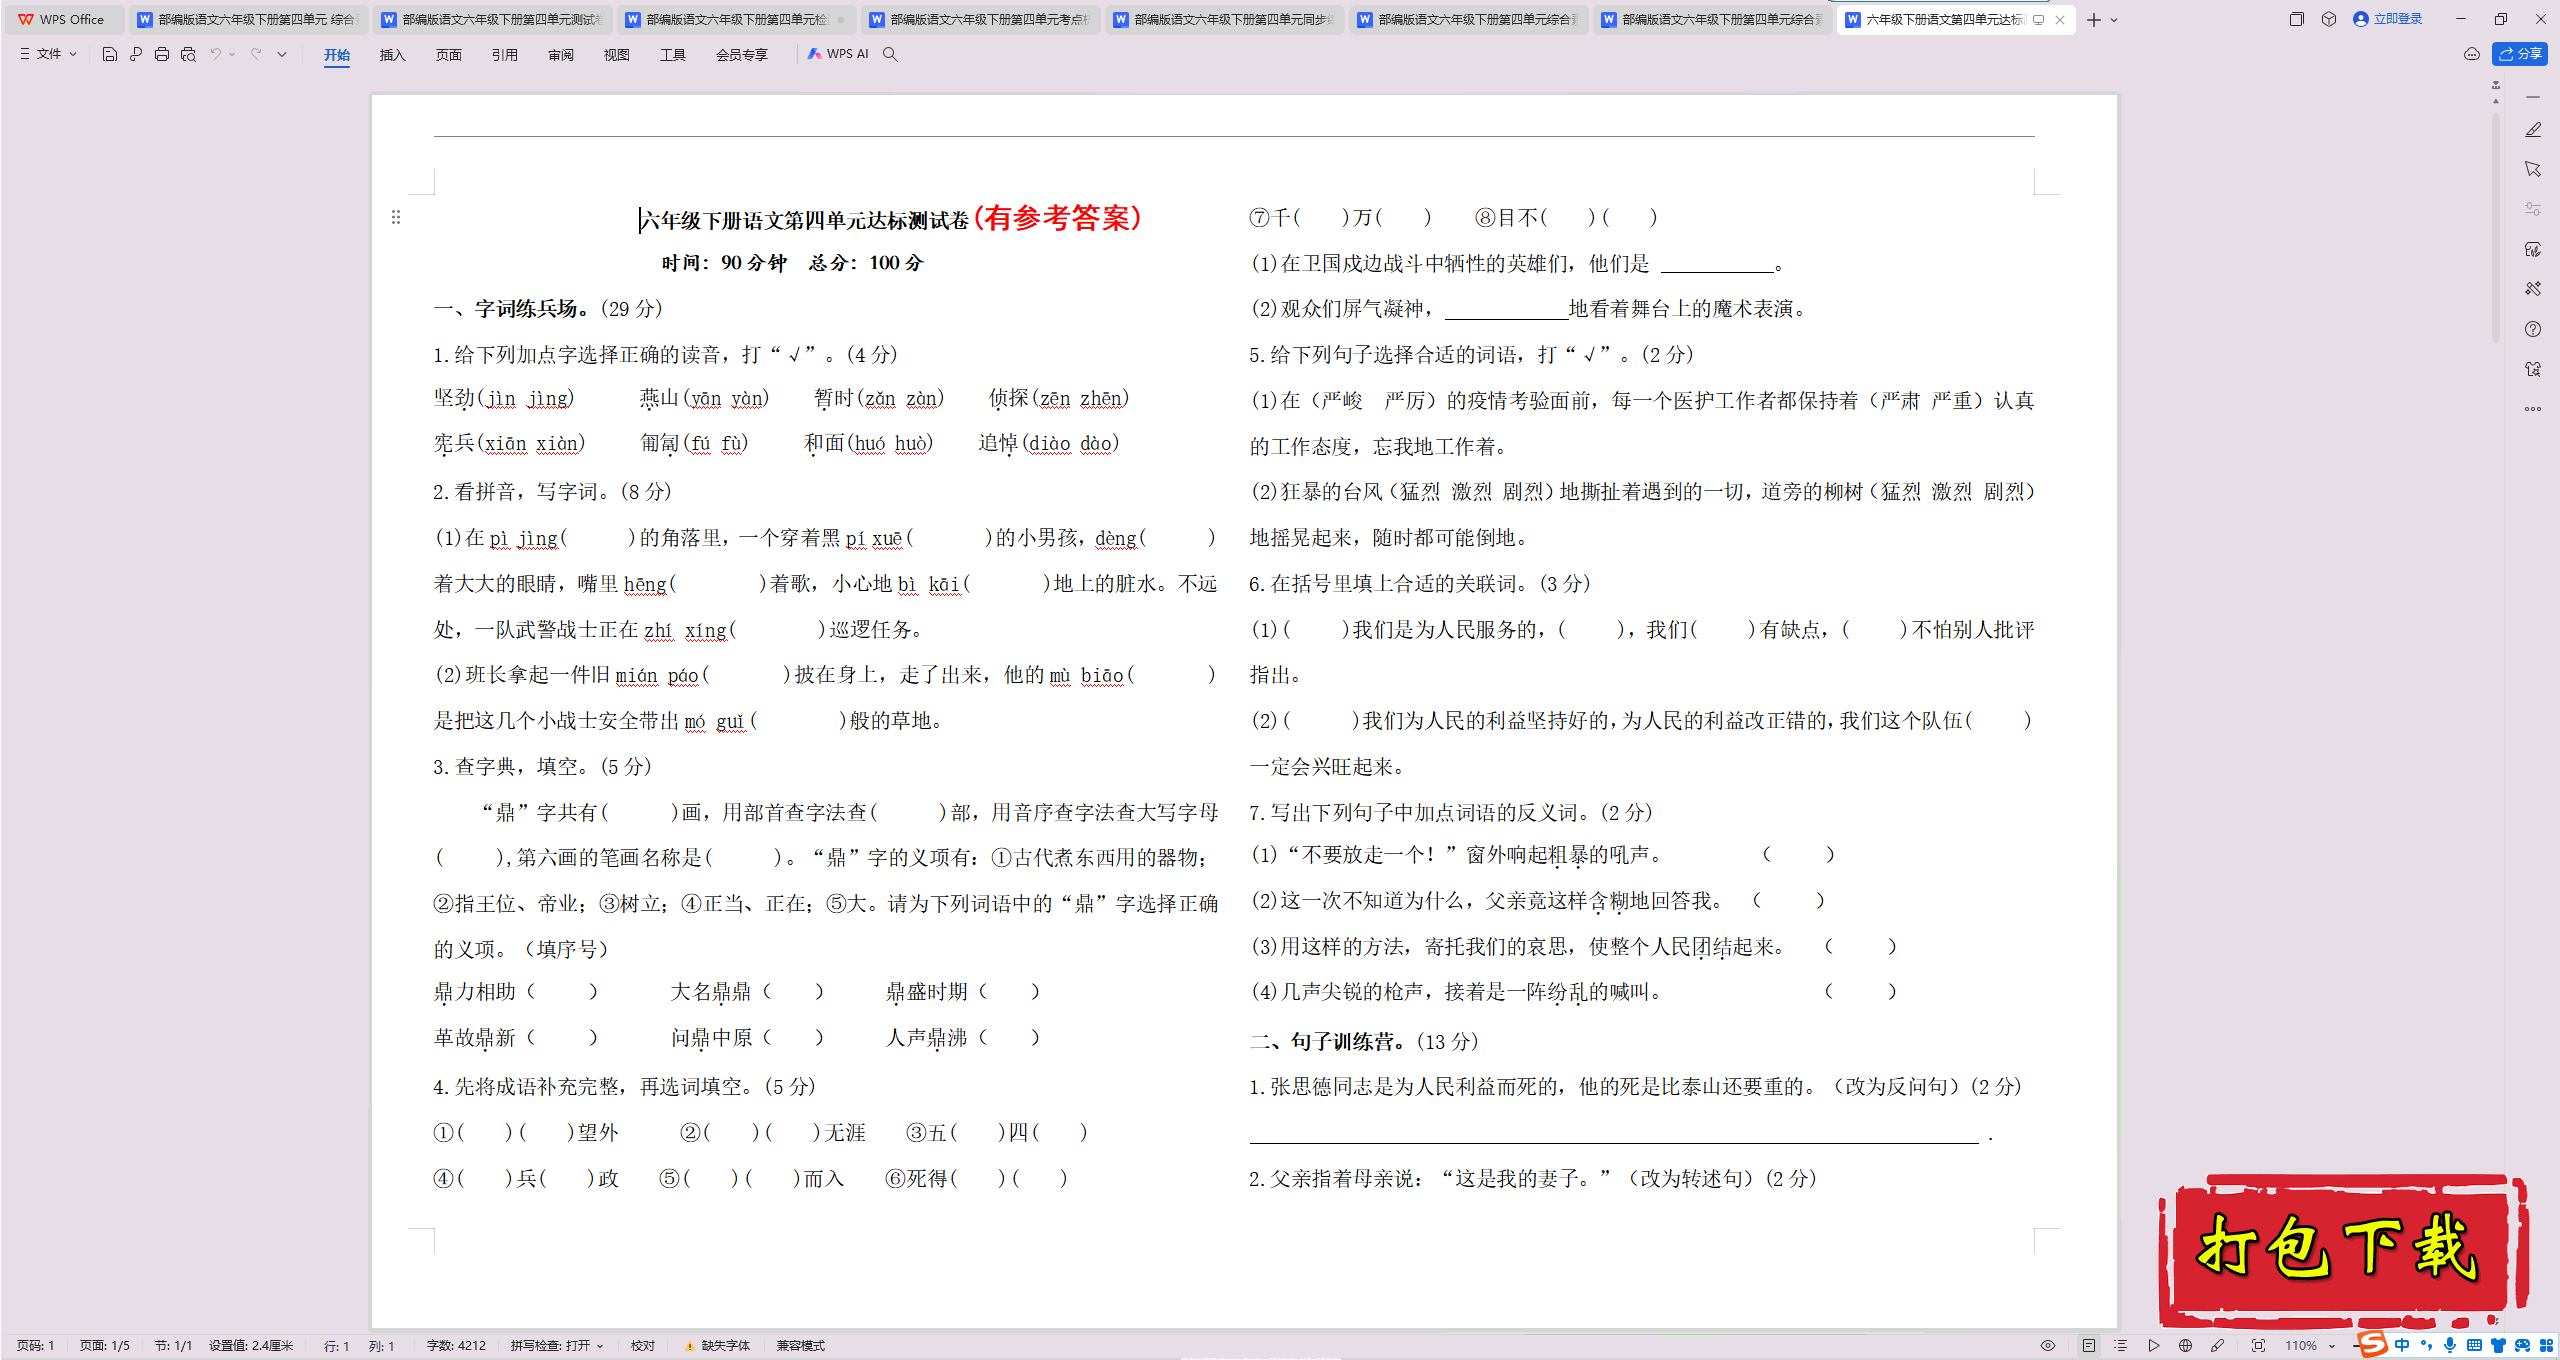Click the tools icon in right sidebar
Screen dimensions: 2560x1360
[2533, 289]
